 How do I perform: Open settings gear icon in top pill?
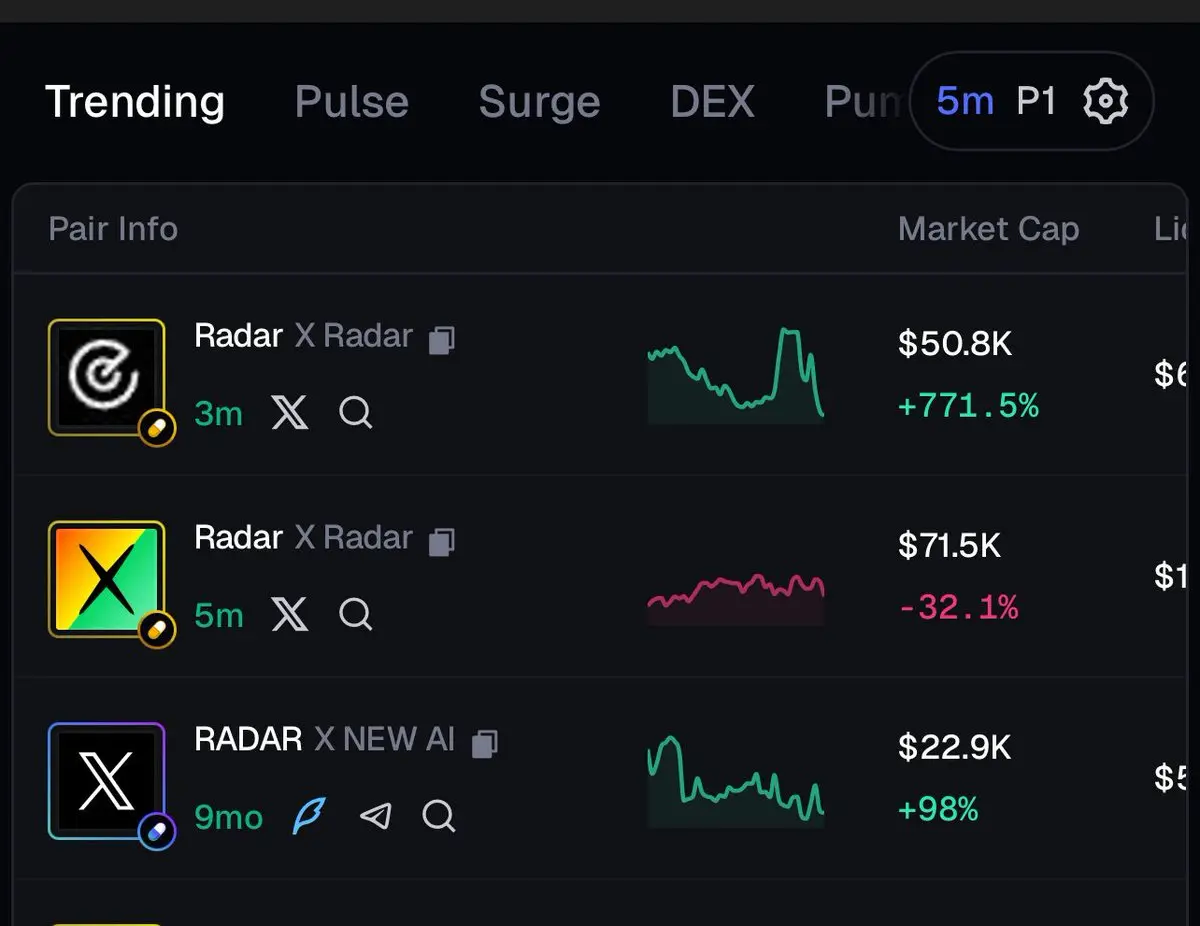coord(1105,101)
